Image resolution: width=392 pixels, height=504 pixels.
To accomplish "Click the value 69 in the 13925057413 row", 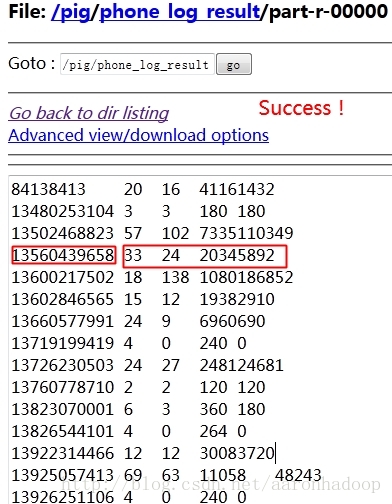I will [133, 475].
